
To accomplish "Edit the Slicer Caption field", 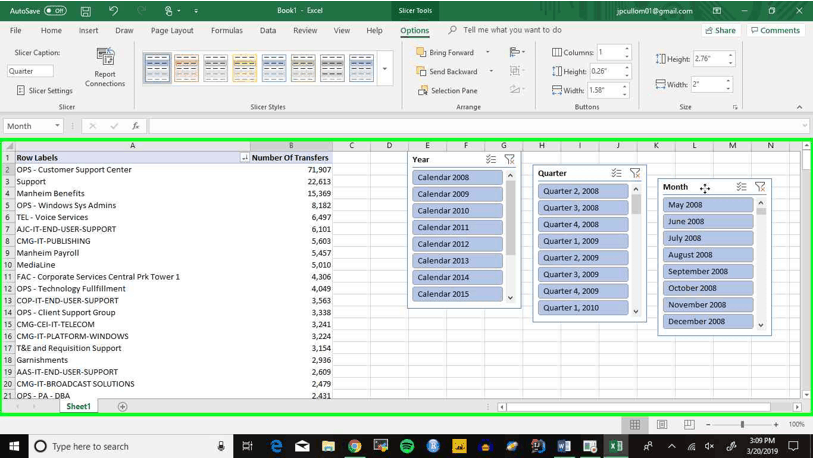I will click(x=30, y=71).
